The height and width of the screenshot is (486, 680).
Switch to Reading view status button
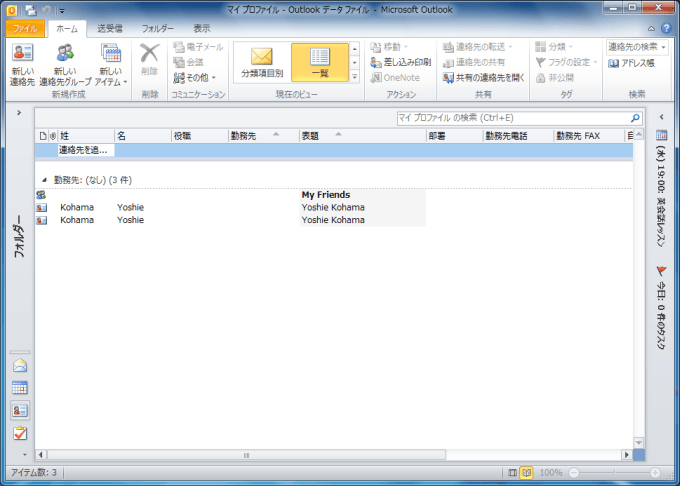[526, 473]
